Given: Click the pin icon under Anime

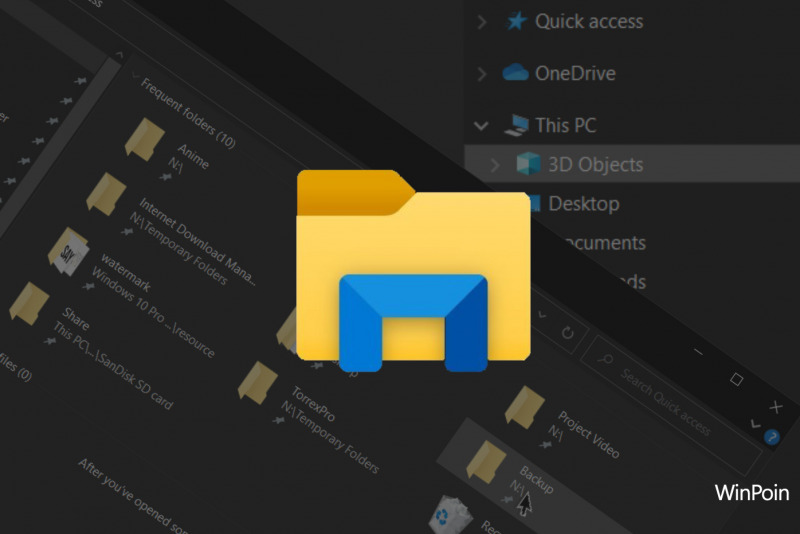Looking at the screenshot, I should coord(165,177).
